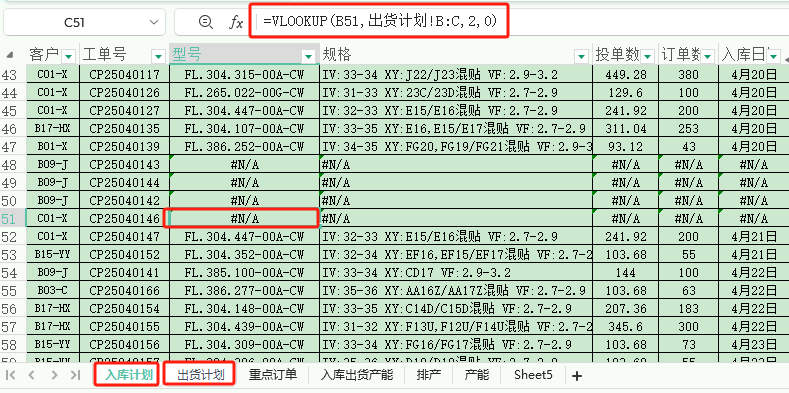This screenshot has height=393, width=789.
Task: Select model cell FL.304.352-00A-CW
Action: [x=245, y=254]
